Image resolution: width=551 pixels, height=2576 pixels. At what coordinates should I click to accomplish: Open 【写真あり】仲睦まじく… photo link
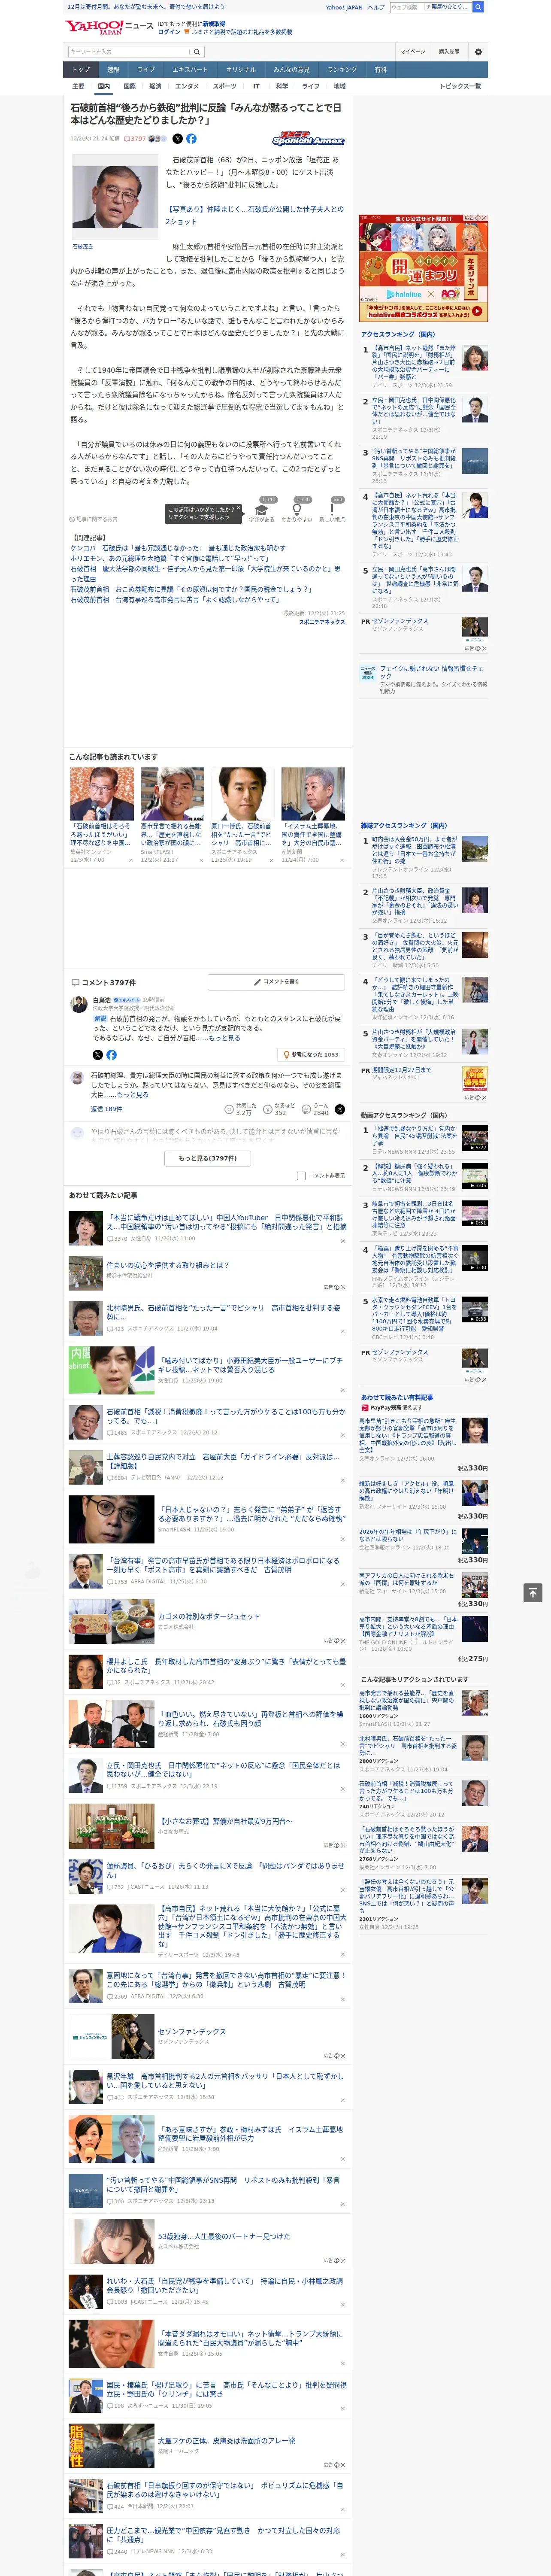[x=254, y=215]
